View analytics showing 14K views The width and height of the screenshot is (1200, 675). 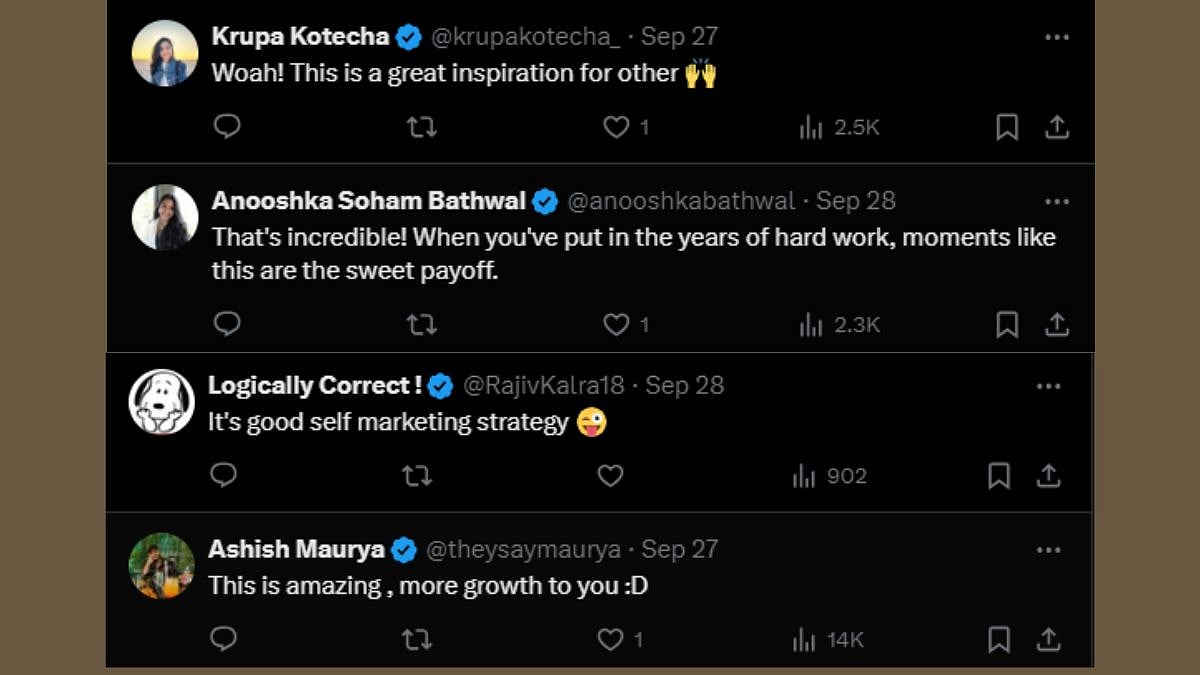(x=829, y=639)
